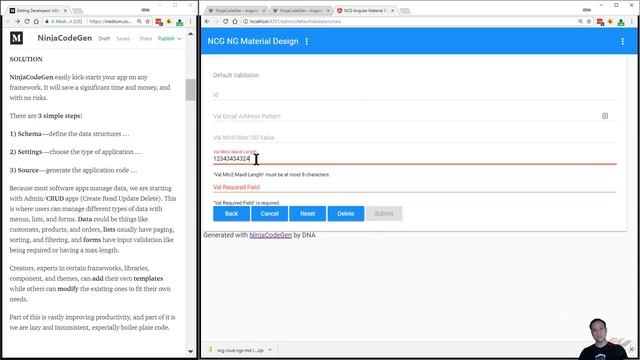The width and height of the screenshot is (640, 360).
Task: Open a new tab in the localhost window
Action: point(405,11)
